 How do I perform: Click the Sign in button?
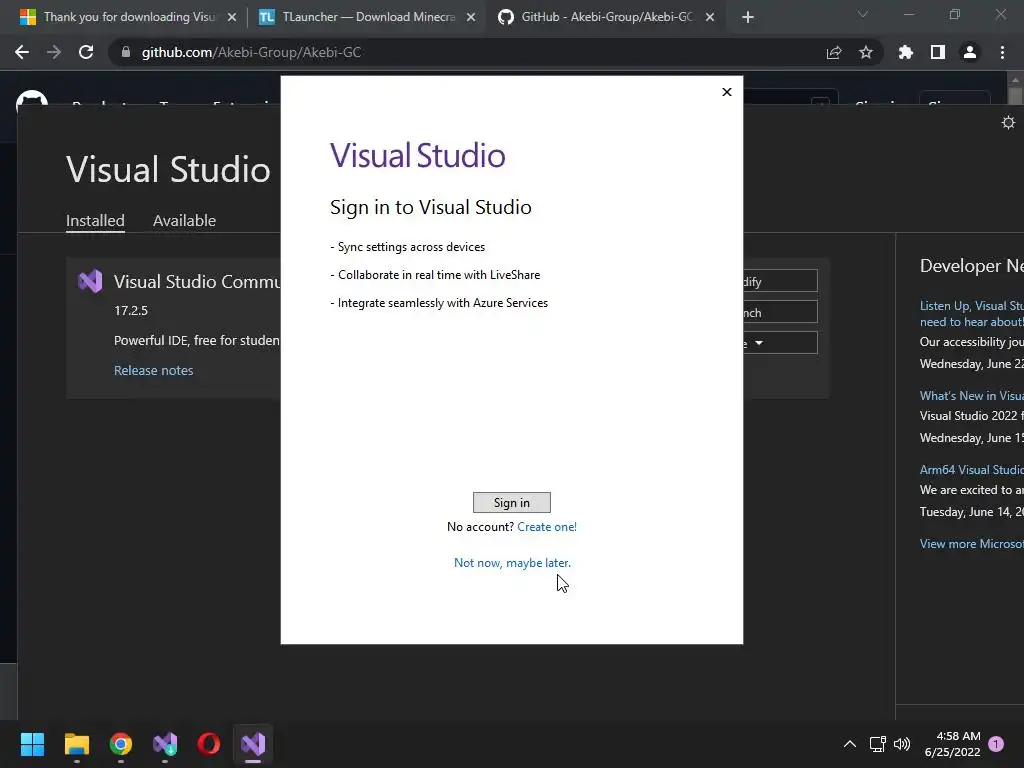[x=511, y=502]
